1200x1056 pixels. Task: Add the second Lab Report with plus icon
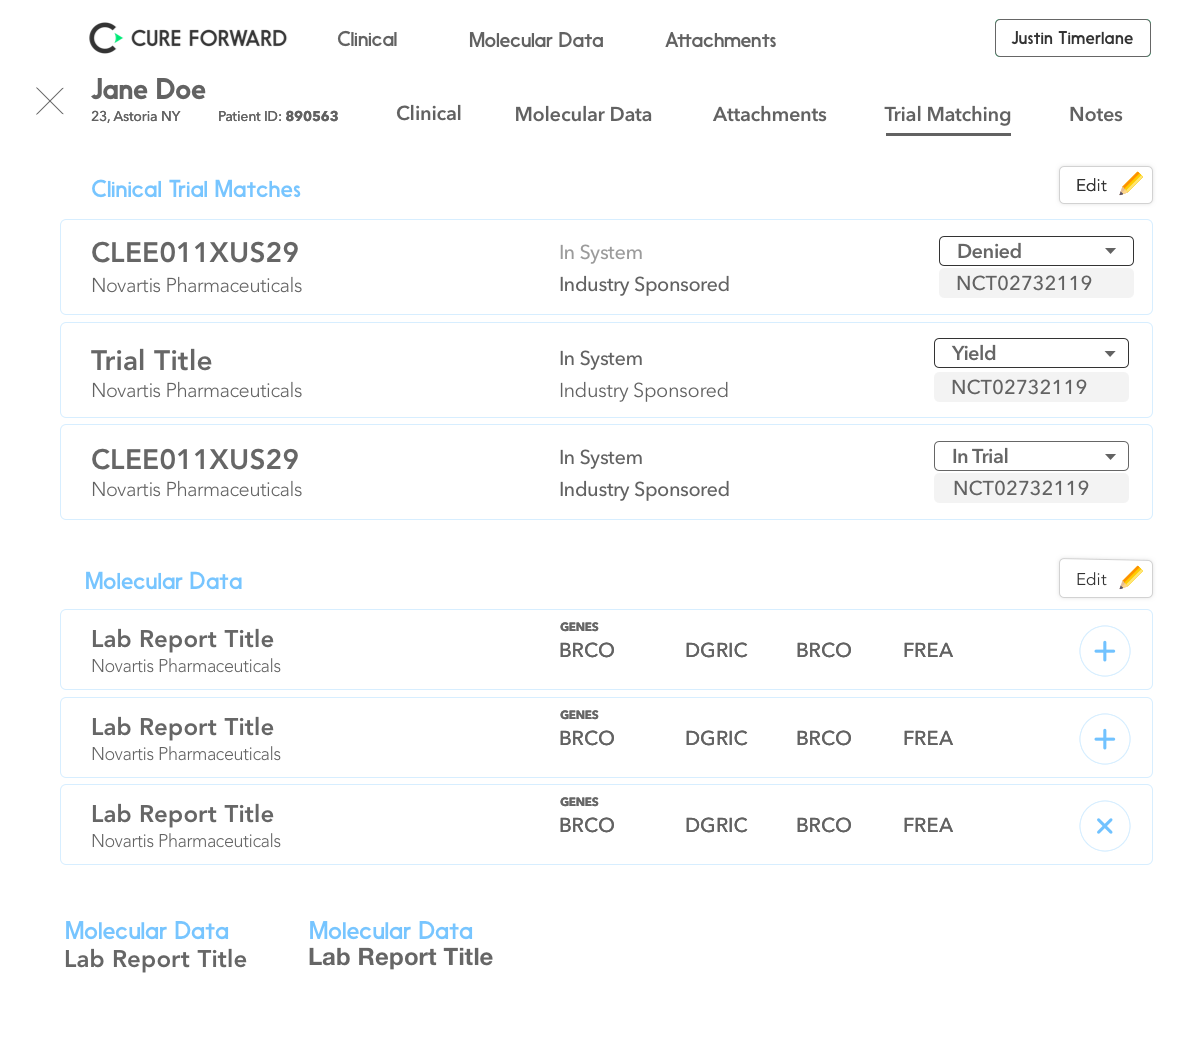click(1105, 739)
